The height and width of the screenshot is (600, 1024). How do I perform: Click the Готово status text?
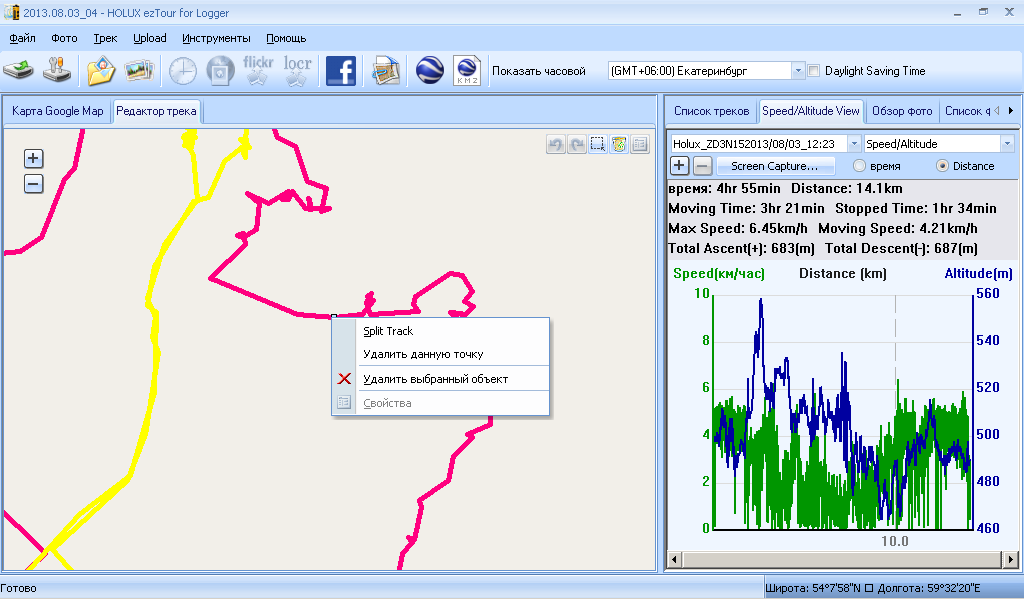pos(18,588)
